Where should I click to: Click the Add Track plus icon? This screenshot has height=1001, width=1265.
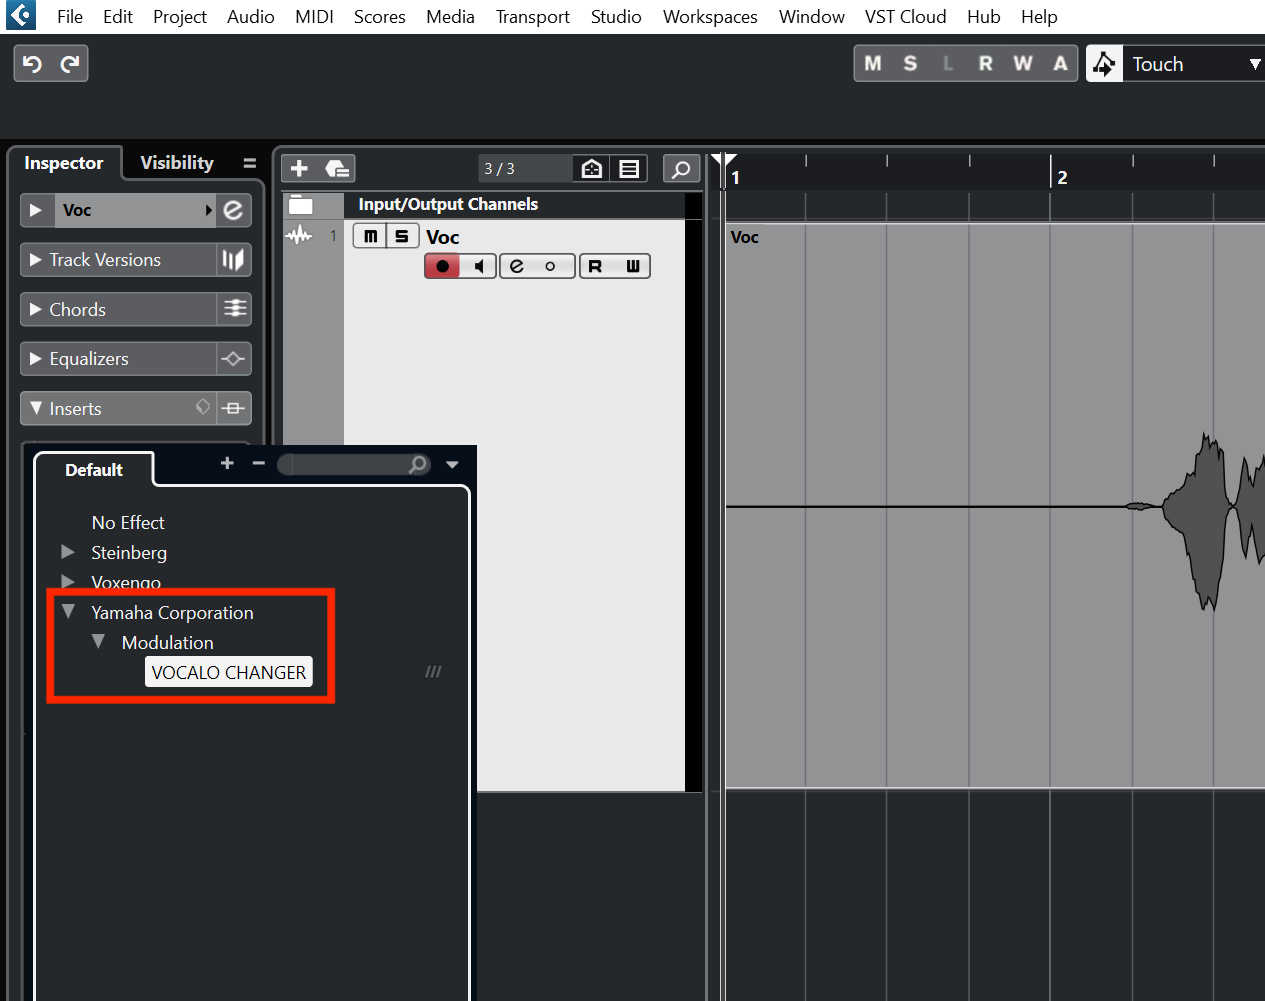click(298, 168)
